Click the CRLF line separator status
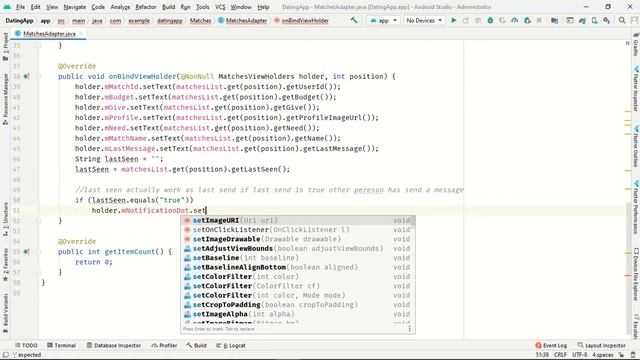This screenshot has height=360, width=640. point(560,355)
